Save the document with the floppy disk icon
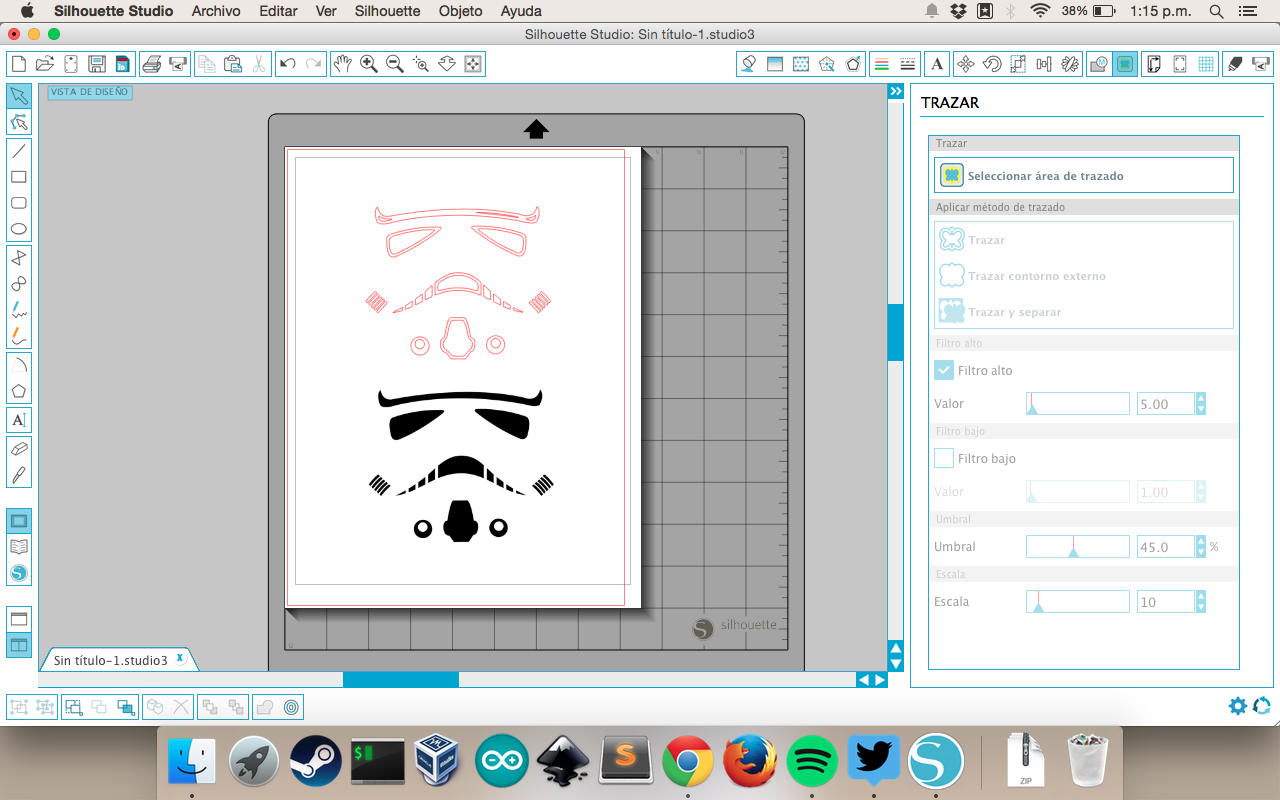 [97, 64]
